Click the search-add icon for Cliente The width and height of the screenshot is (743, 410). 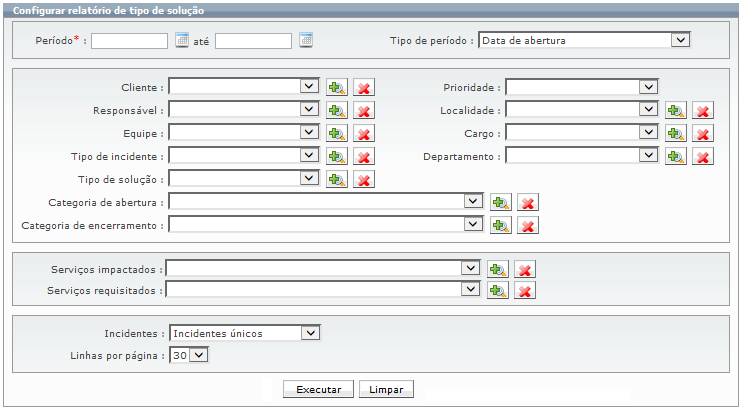[x=336, y=87]
